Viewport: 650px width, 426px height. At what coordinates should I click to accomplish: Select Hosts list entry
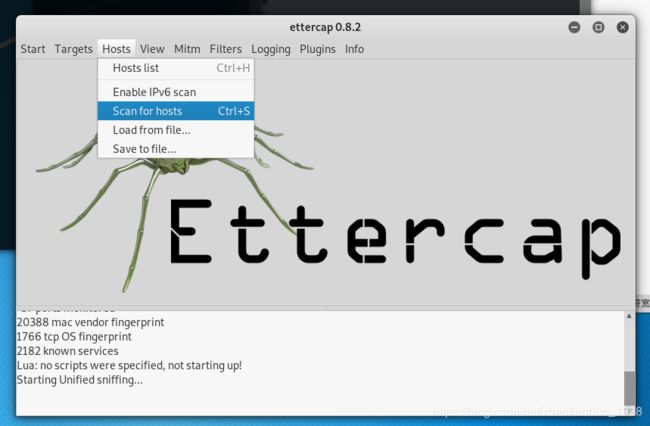pos(176,68)
